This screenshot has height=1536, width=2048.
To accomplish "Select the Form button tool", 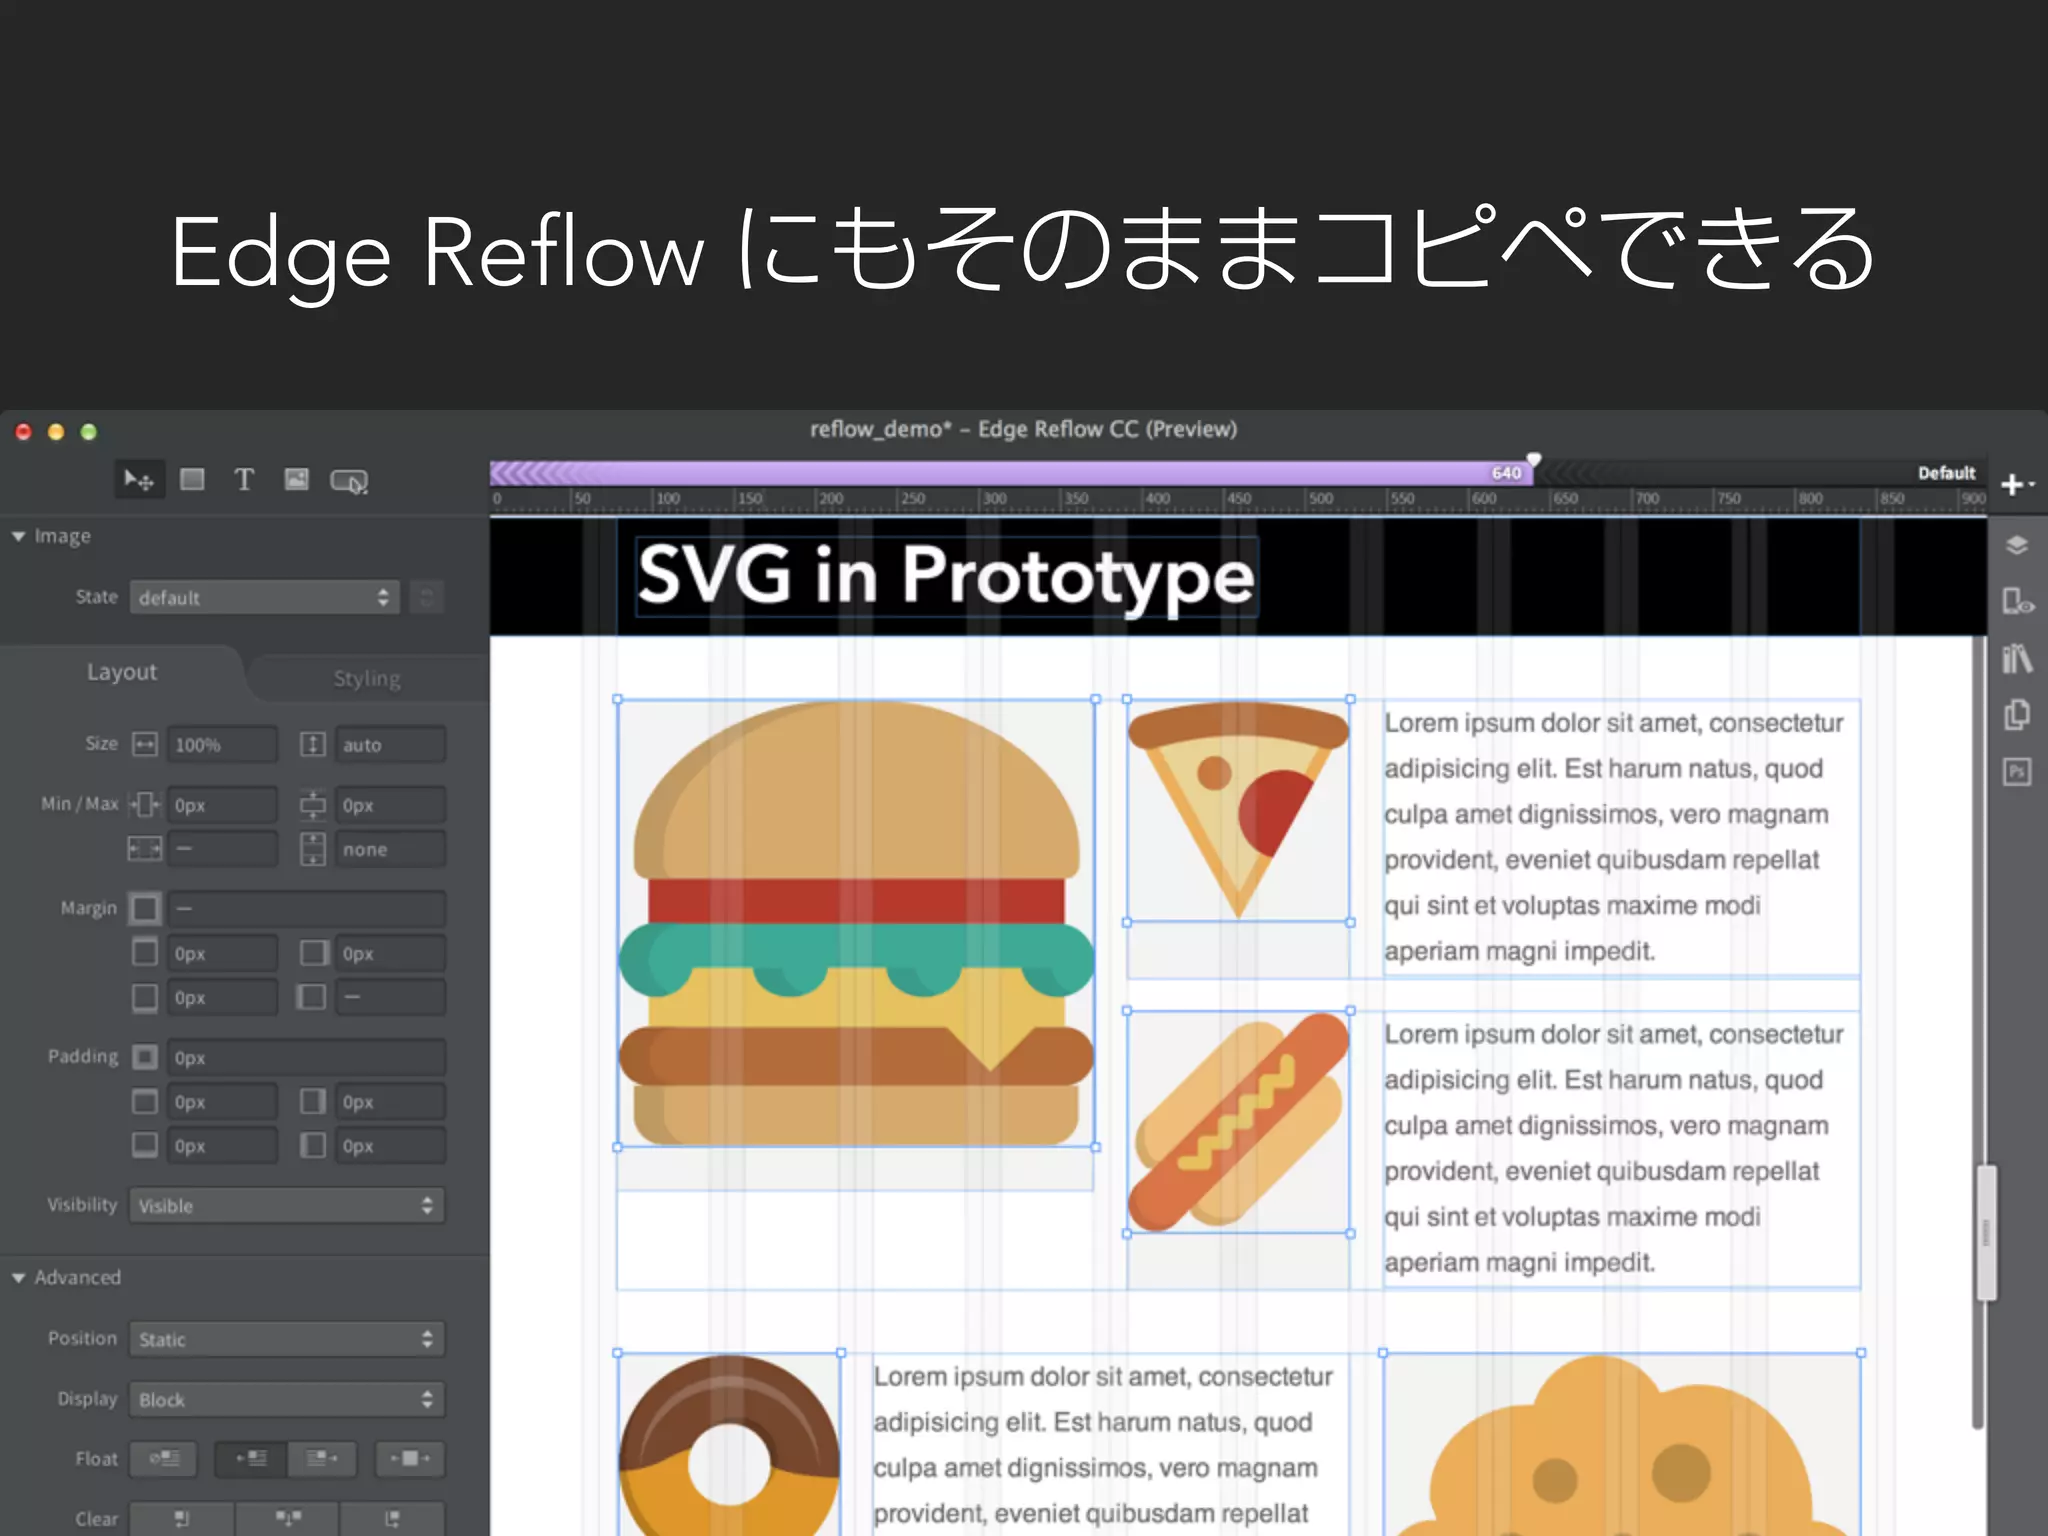I will tap(349, 482).
